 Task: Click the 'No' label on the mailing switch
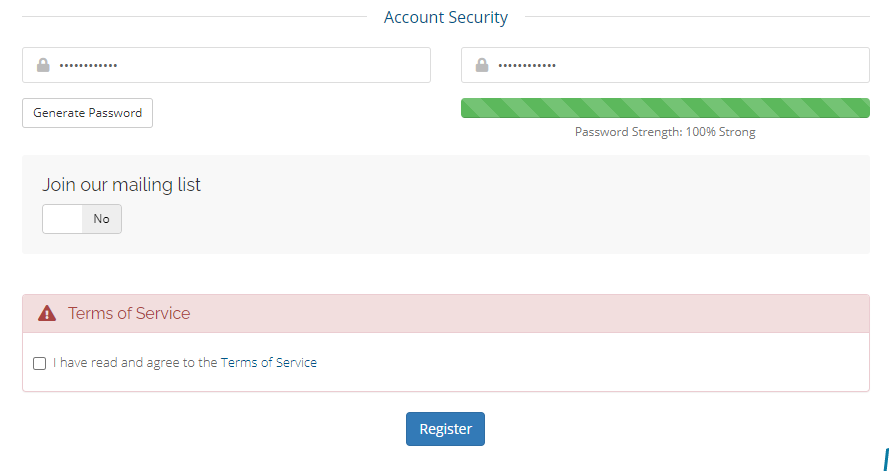coord(101,219)
